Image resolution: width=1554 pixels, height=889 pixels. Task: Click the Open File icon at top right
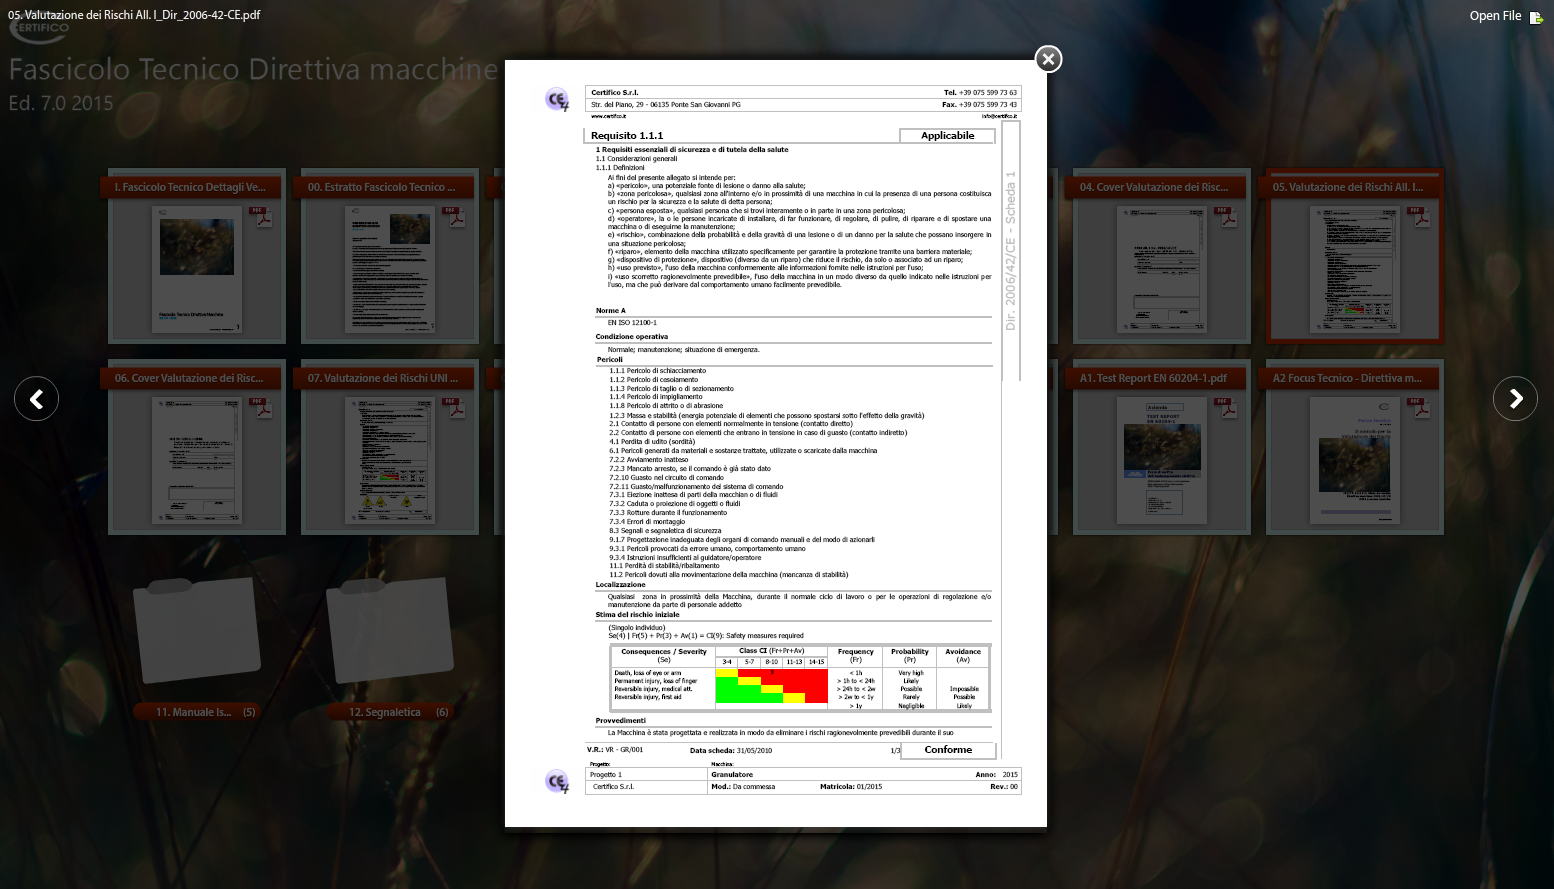coord(1535,17)
